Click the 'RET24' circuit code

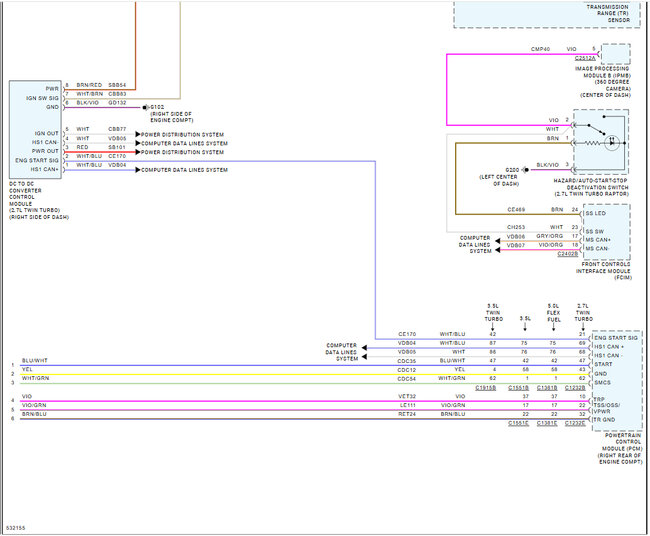click(x=407, y=414)
